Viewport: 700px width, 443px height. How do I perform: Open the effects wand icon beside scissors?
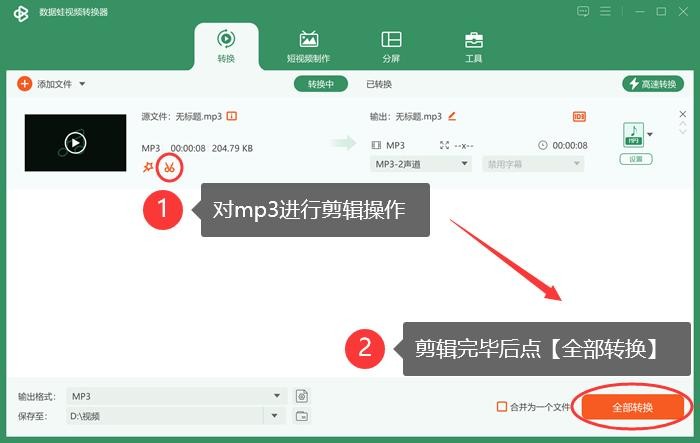(149, 166)
